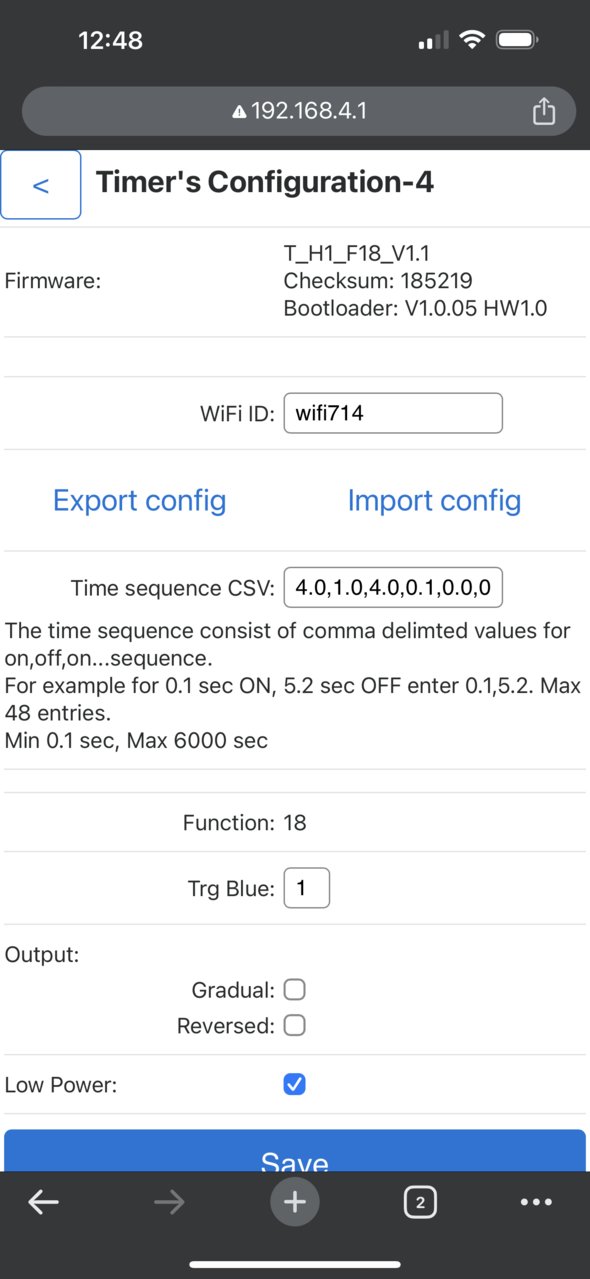The image size is (590, 1279).
Task: Tap the share icon in address bar
Action: pyautogui.click(x=543, y=110)
